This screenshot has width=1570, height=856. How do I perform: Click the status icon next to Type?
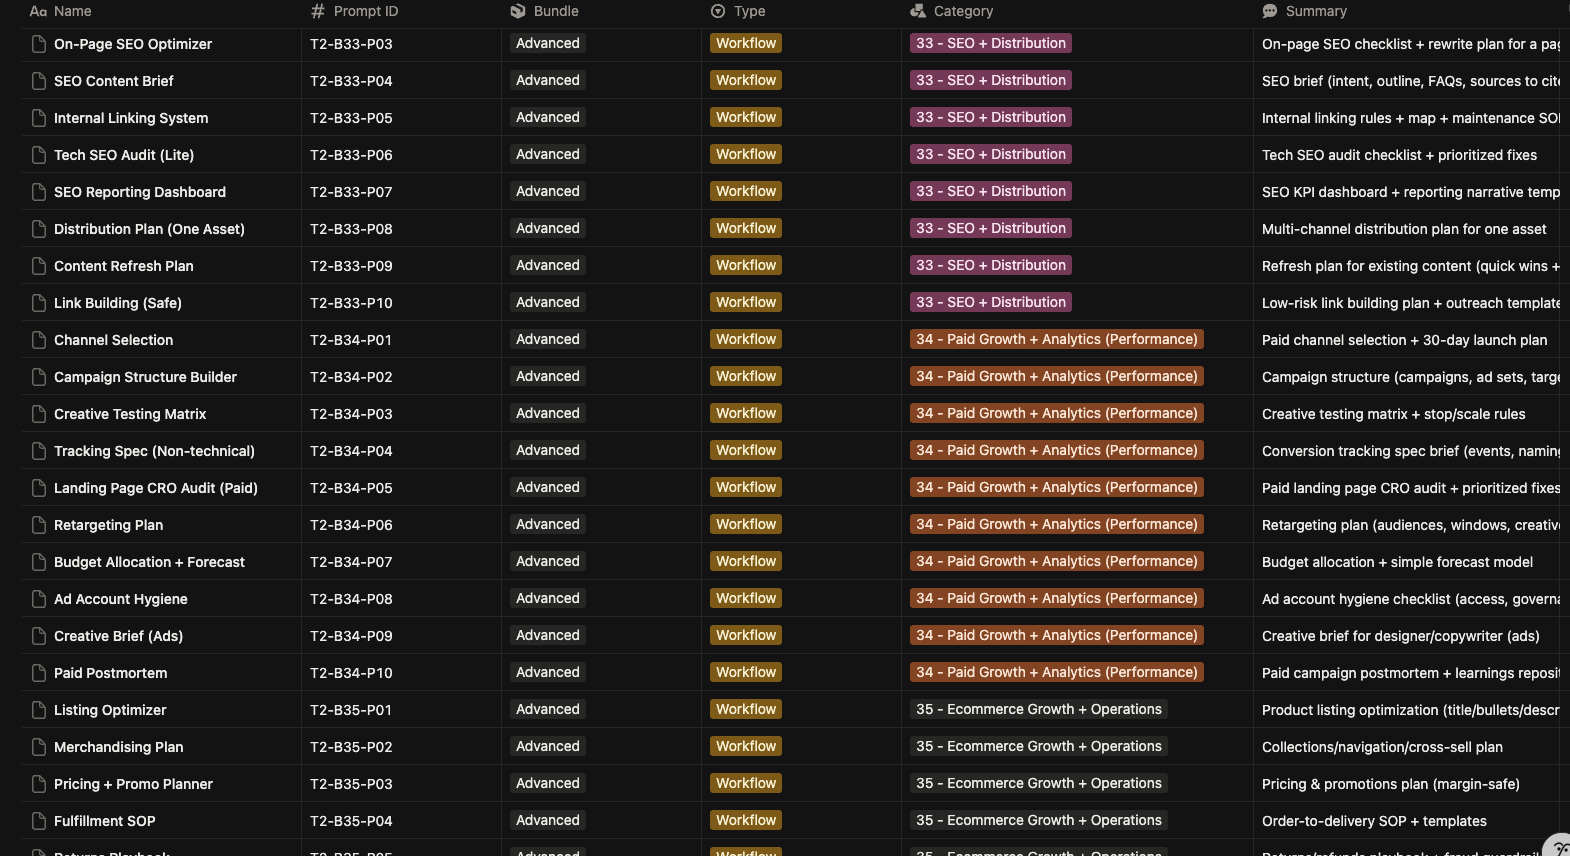717,11
